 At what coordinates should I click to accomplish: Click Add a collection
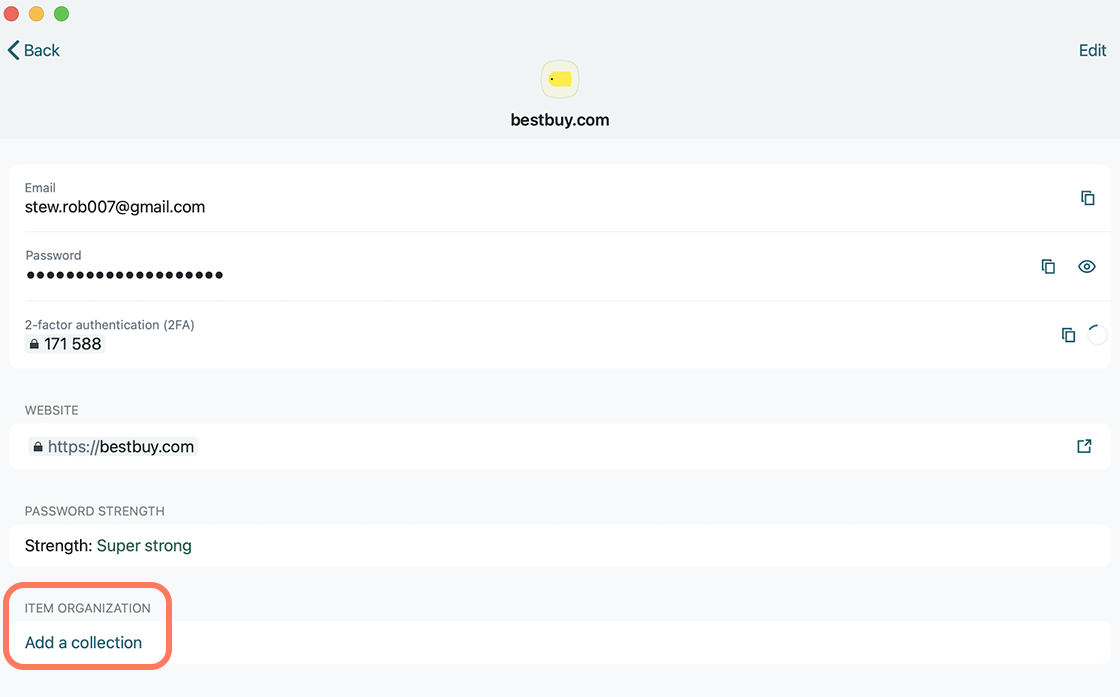pos(84,642)
